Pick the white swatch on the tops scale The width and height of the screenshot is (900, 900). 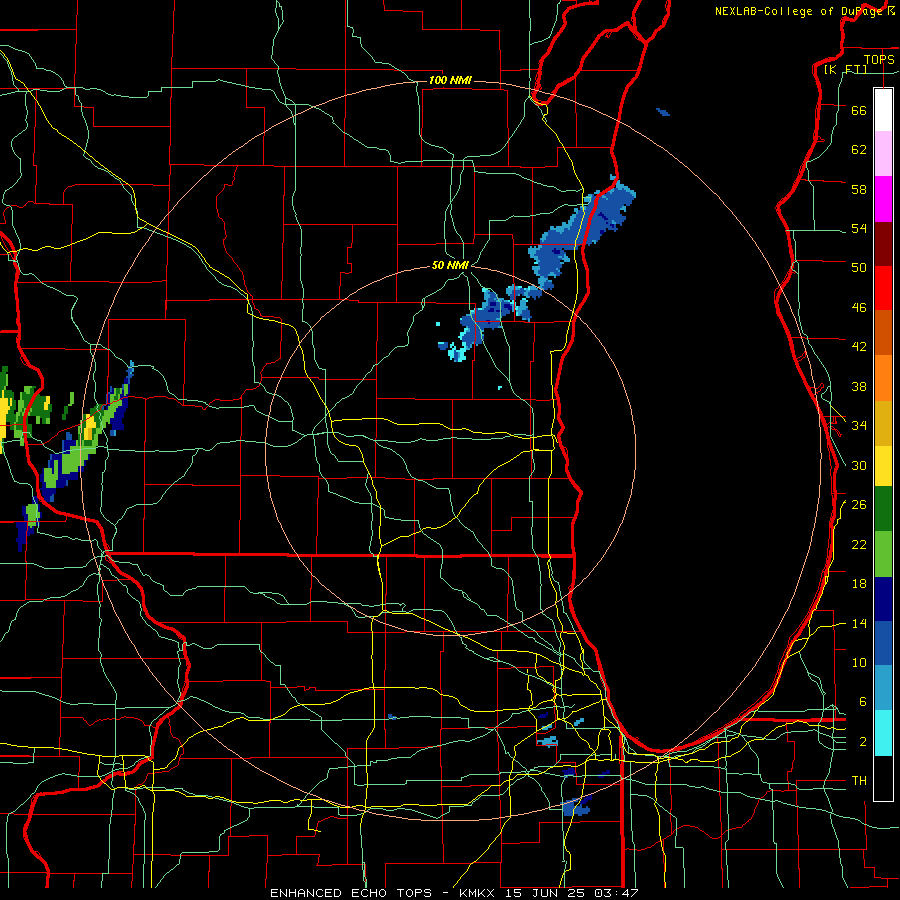[x=883, y=110]
